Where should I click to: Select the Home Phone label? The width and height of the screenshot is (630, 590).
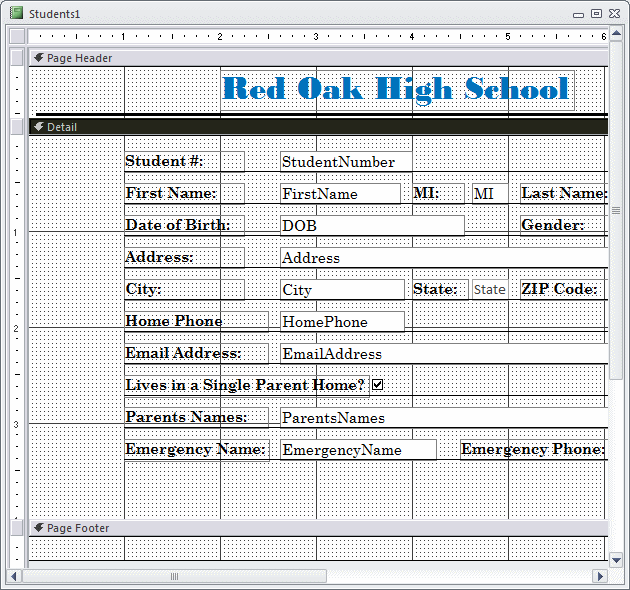[196, 322]
